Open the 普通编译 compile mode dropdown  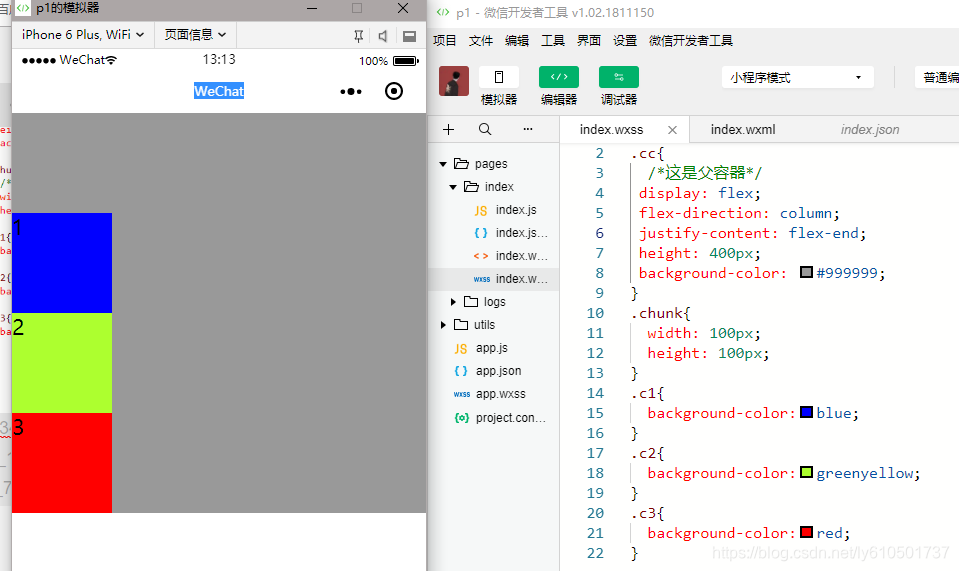pos(937,78)
